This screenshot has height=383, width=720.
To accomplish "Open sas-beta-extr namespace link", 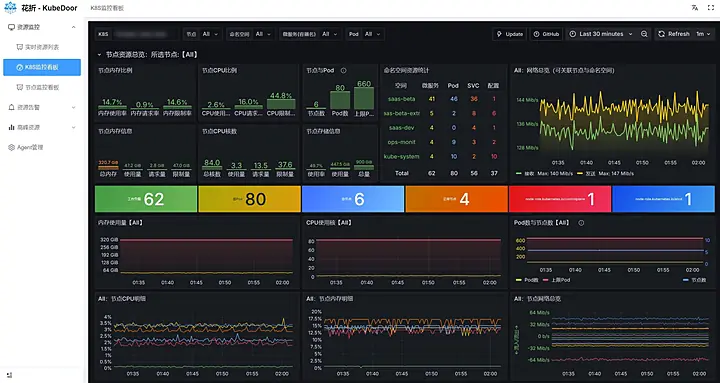I will click(x=402, y=113).
